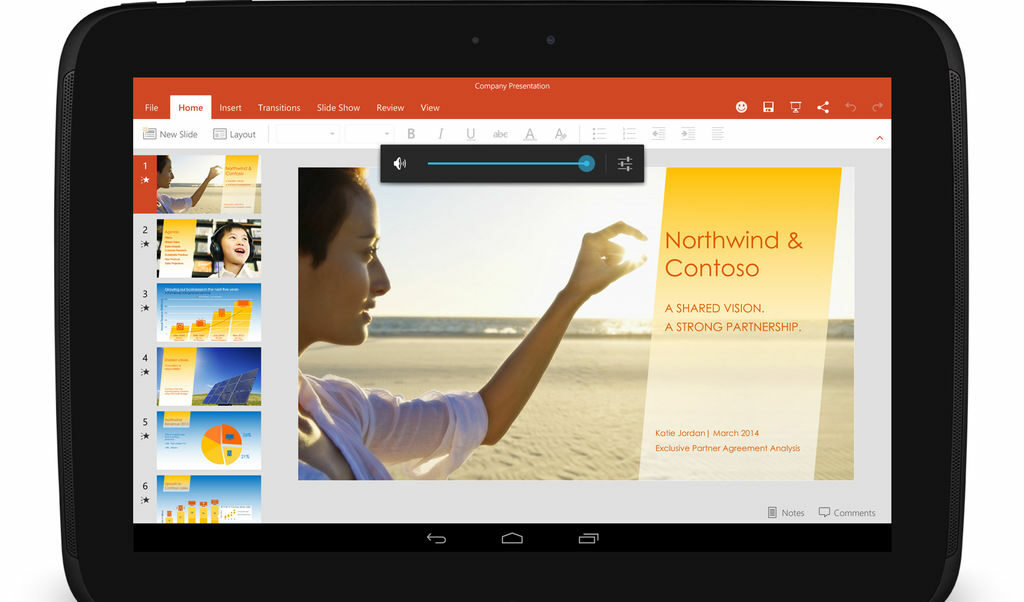Tap the smiley feedback icon
The height and width of the screenshot is (602, 1024).
741,107
